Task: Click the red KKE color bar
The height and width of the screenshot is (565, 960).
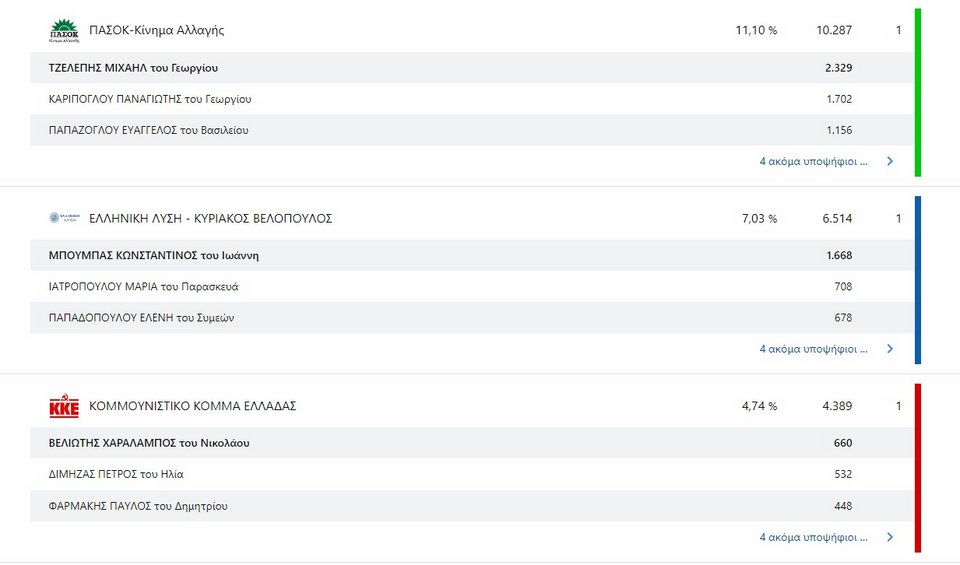Action: (x=917, y=467)
